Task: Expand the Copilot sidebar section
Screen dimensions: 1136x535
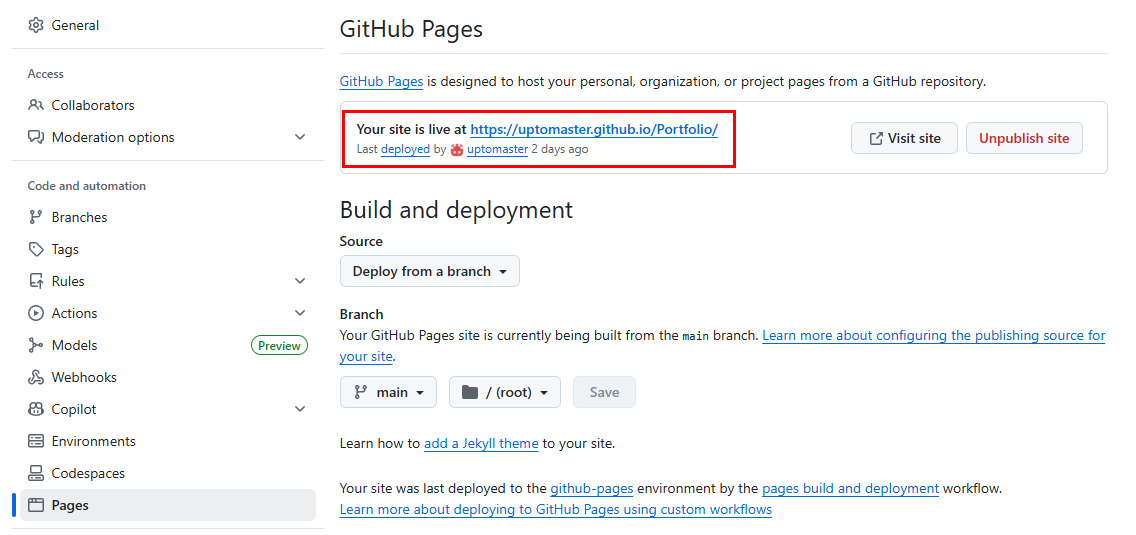Action: pos(300,409)
